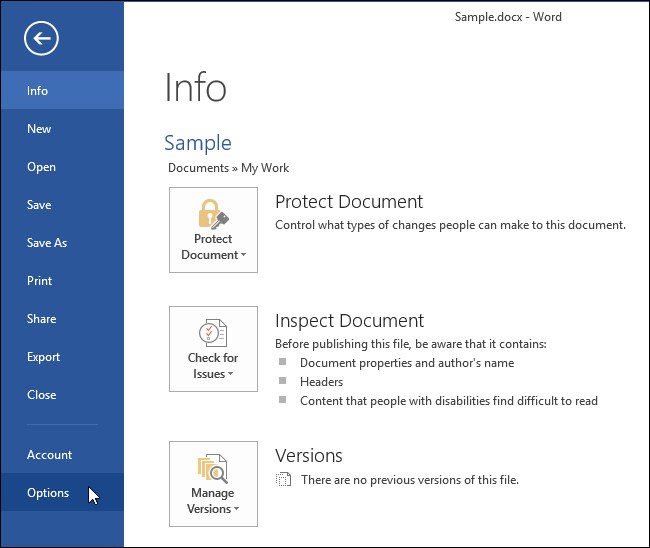Click the back arrow circle icon
The image size is (650, 548).
[42, 39]
